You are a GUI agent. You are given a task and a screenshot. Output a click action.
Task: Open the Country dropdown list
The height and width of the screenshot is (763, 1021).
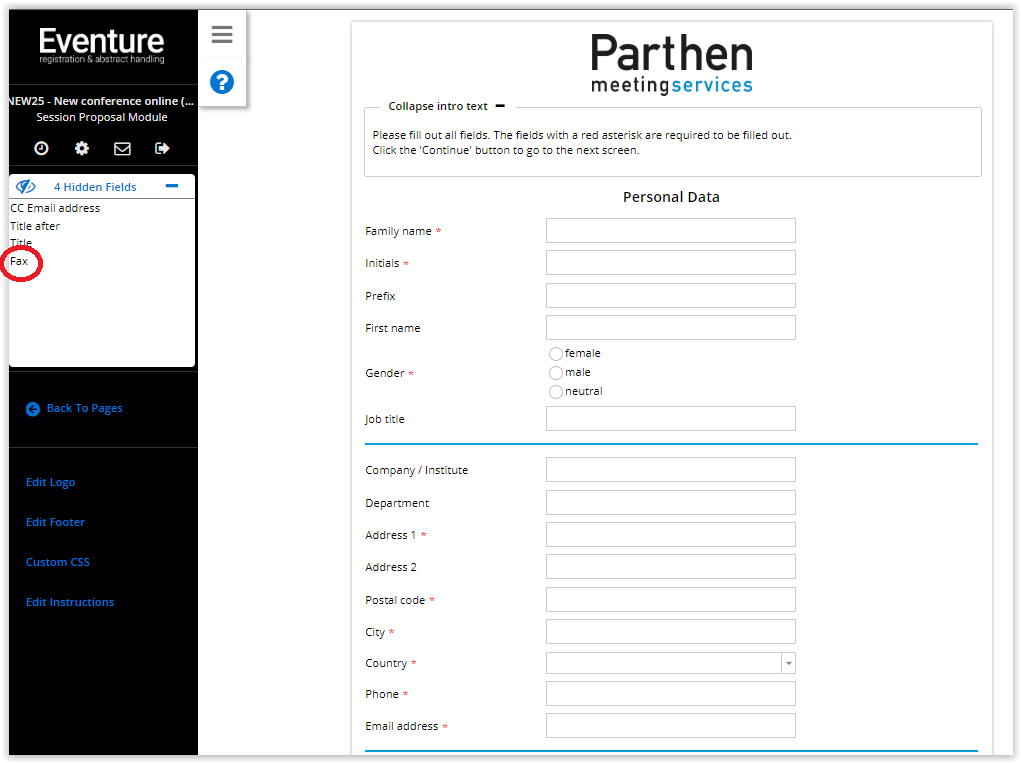click(788, 663)
